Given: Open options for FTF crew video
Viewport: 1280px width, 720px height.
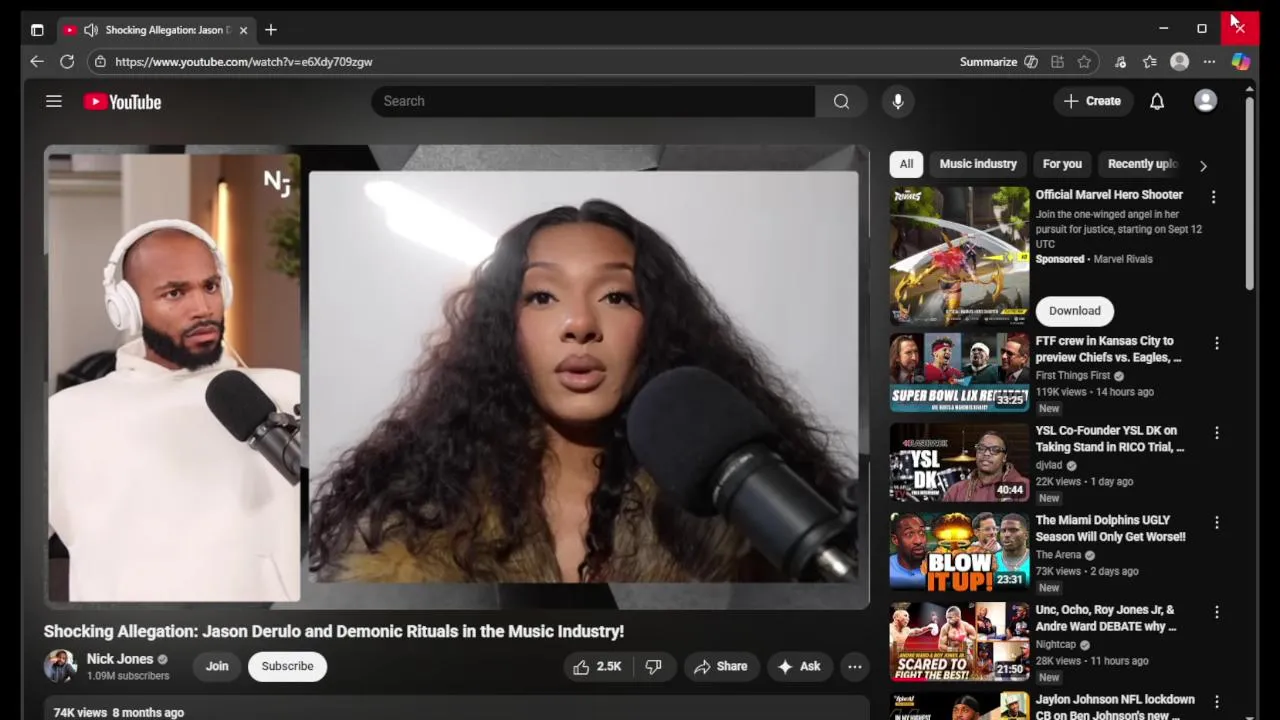Looking at the screenshot, I should (1216, 343).
